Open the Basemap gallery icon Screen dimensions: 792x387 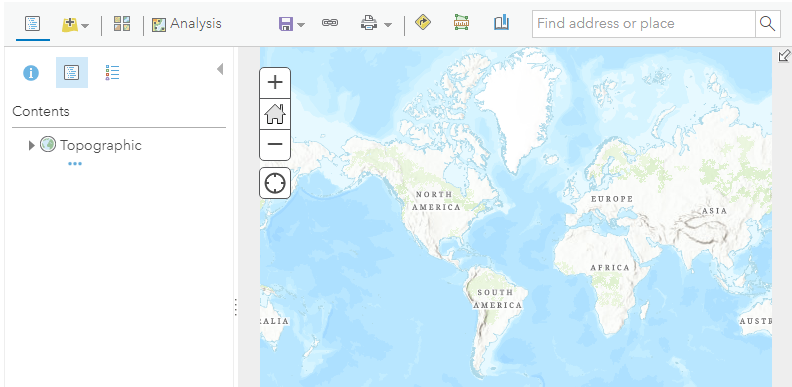pos(122,24)
